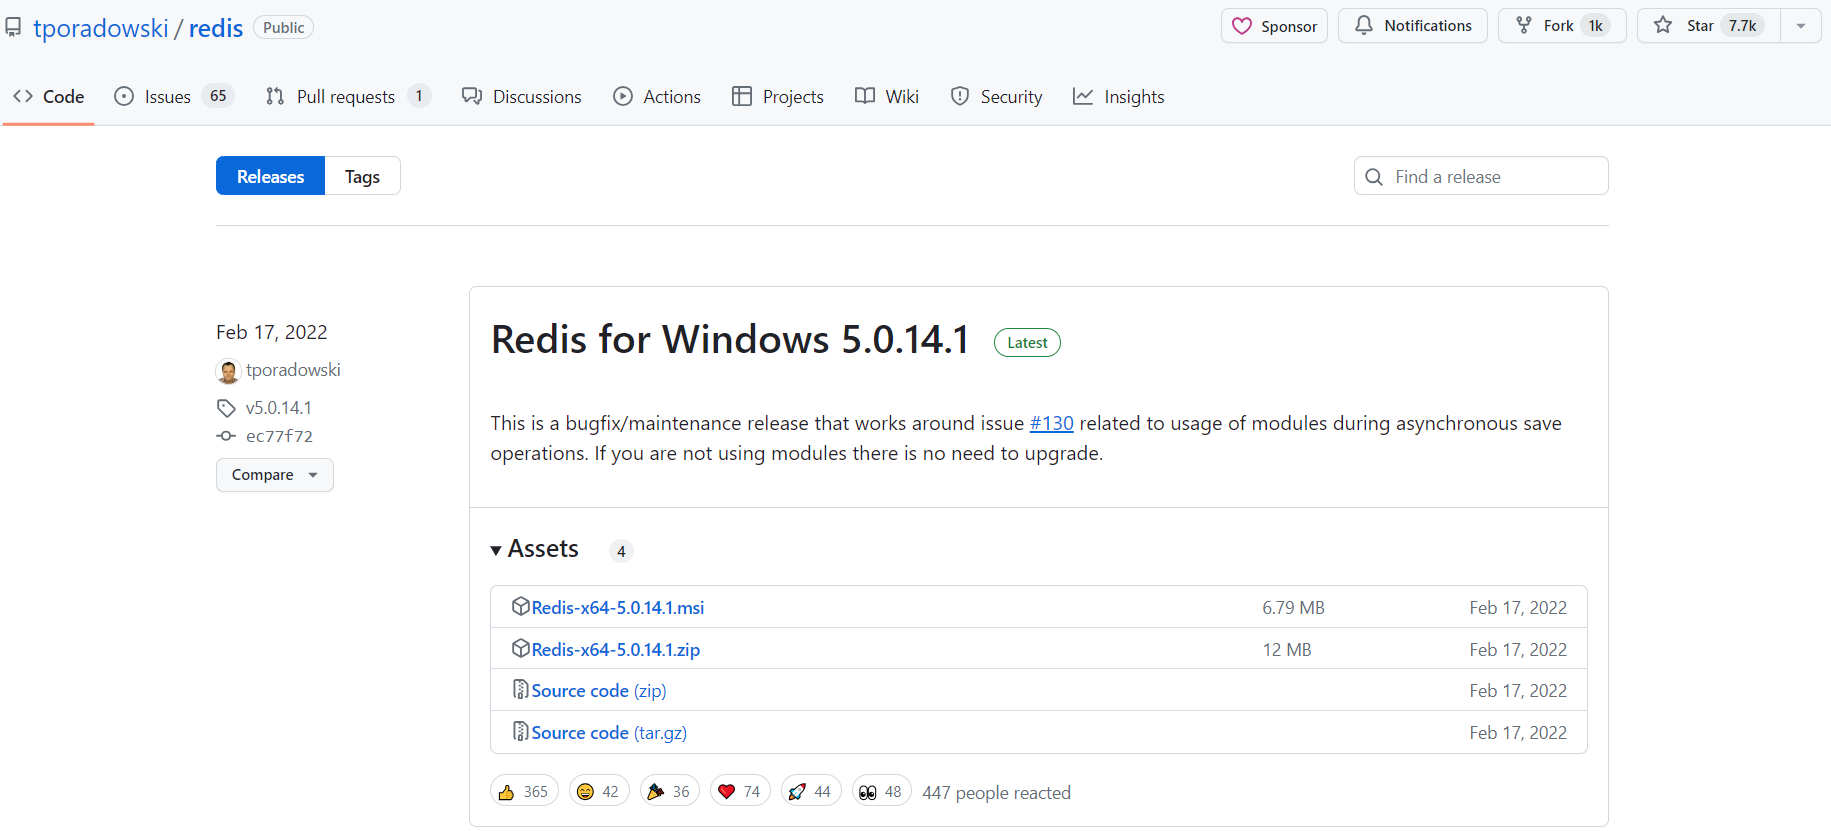Click the heart icon in Sponsor button
This screenshot has height=831, width=1831.
click(x=1242, y=26)
